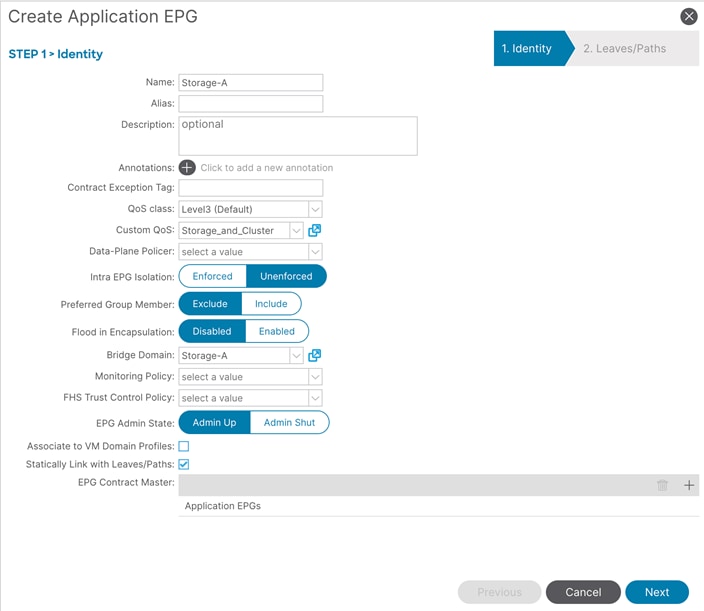
Task: Close the Create Application EPG dialog
Action: [x=688, y=16]
